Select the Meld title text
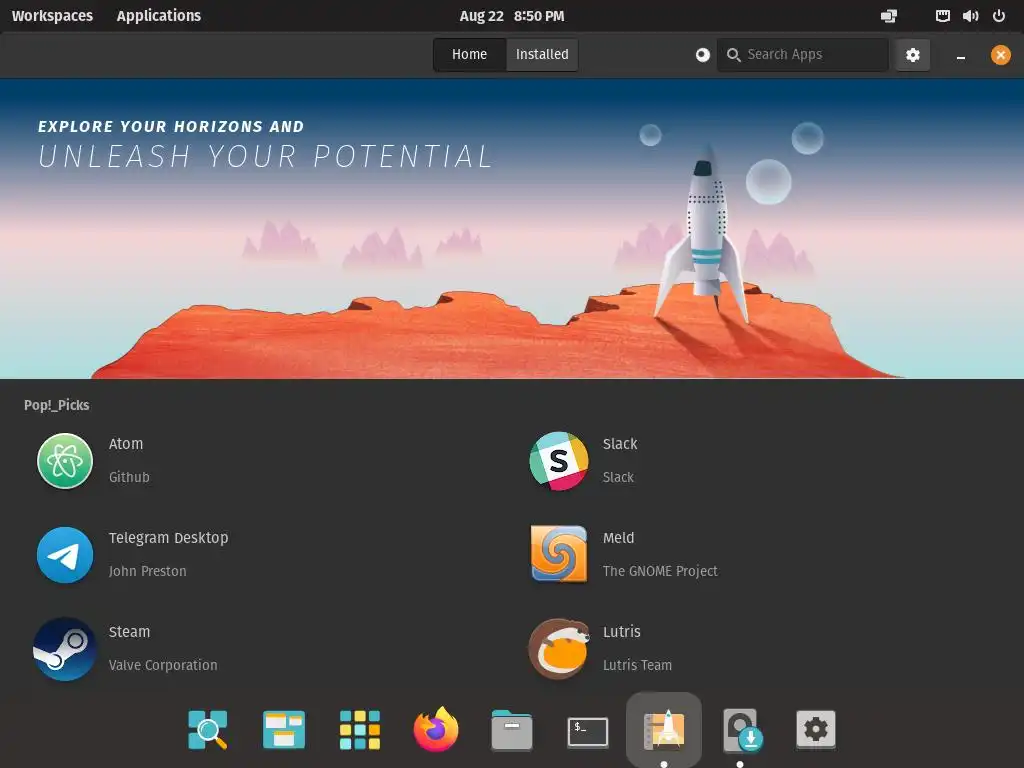 [618, 538]
